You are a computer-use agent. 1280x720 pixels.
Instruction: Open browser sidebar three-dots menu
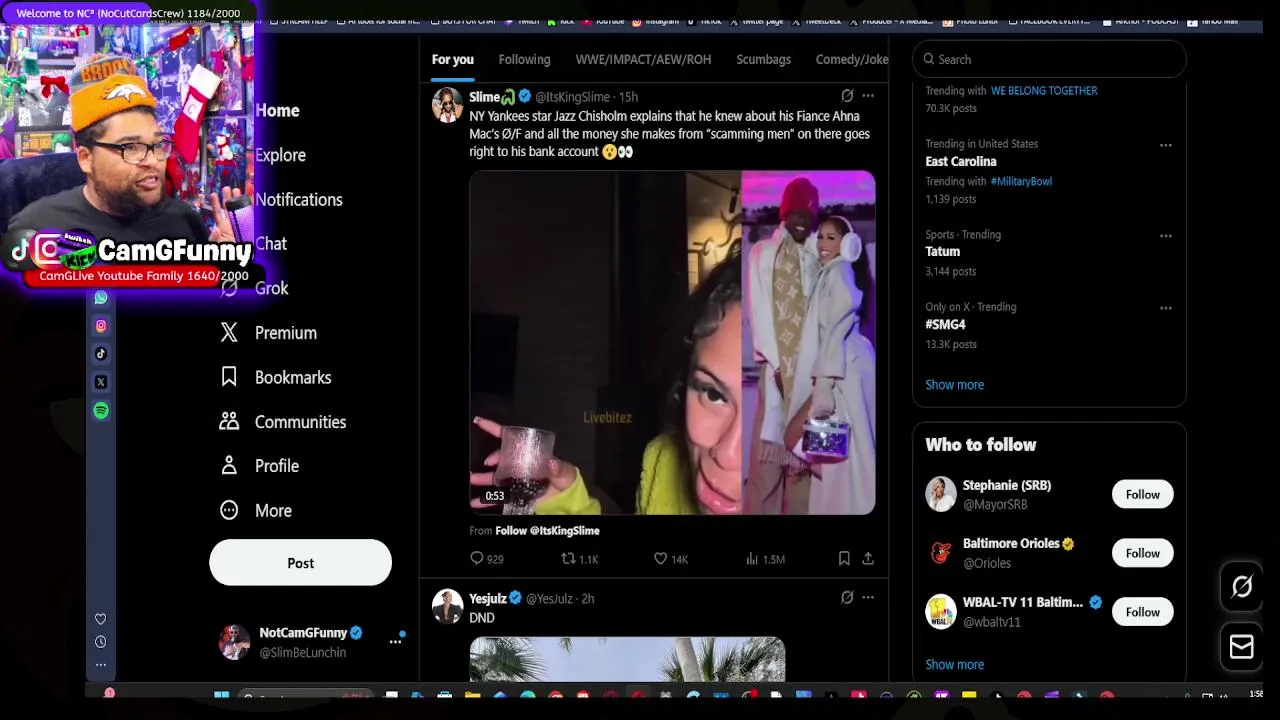pyautogui.click(x=100, y=664)
